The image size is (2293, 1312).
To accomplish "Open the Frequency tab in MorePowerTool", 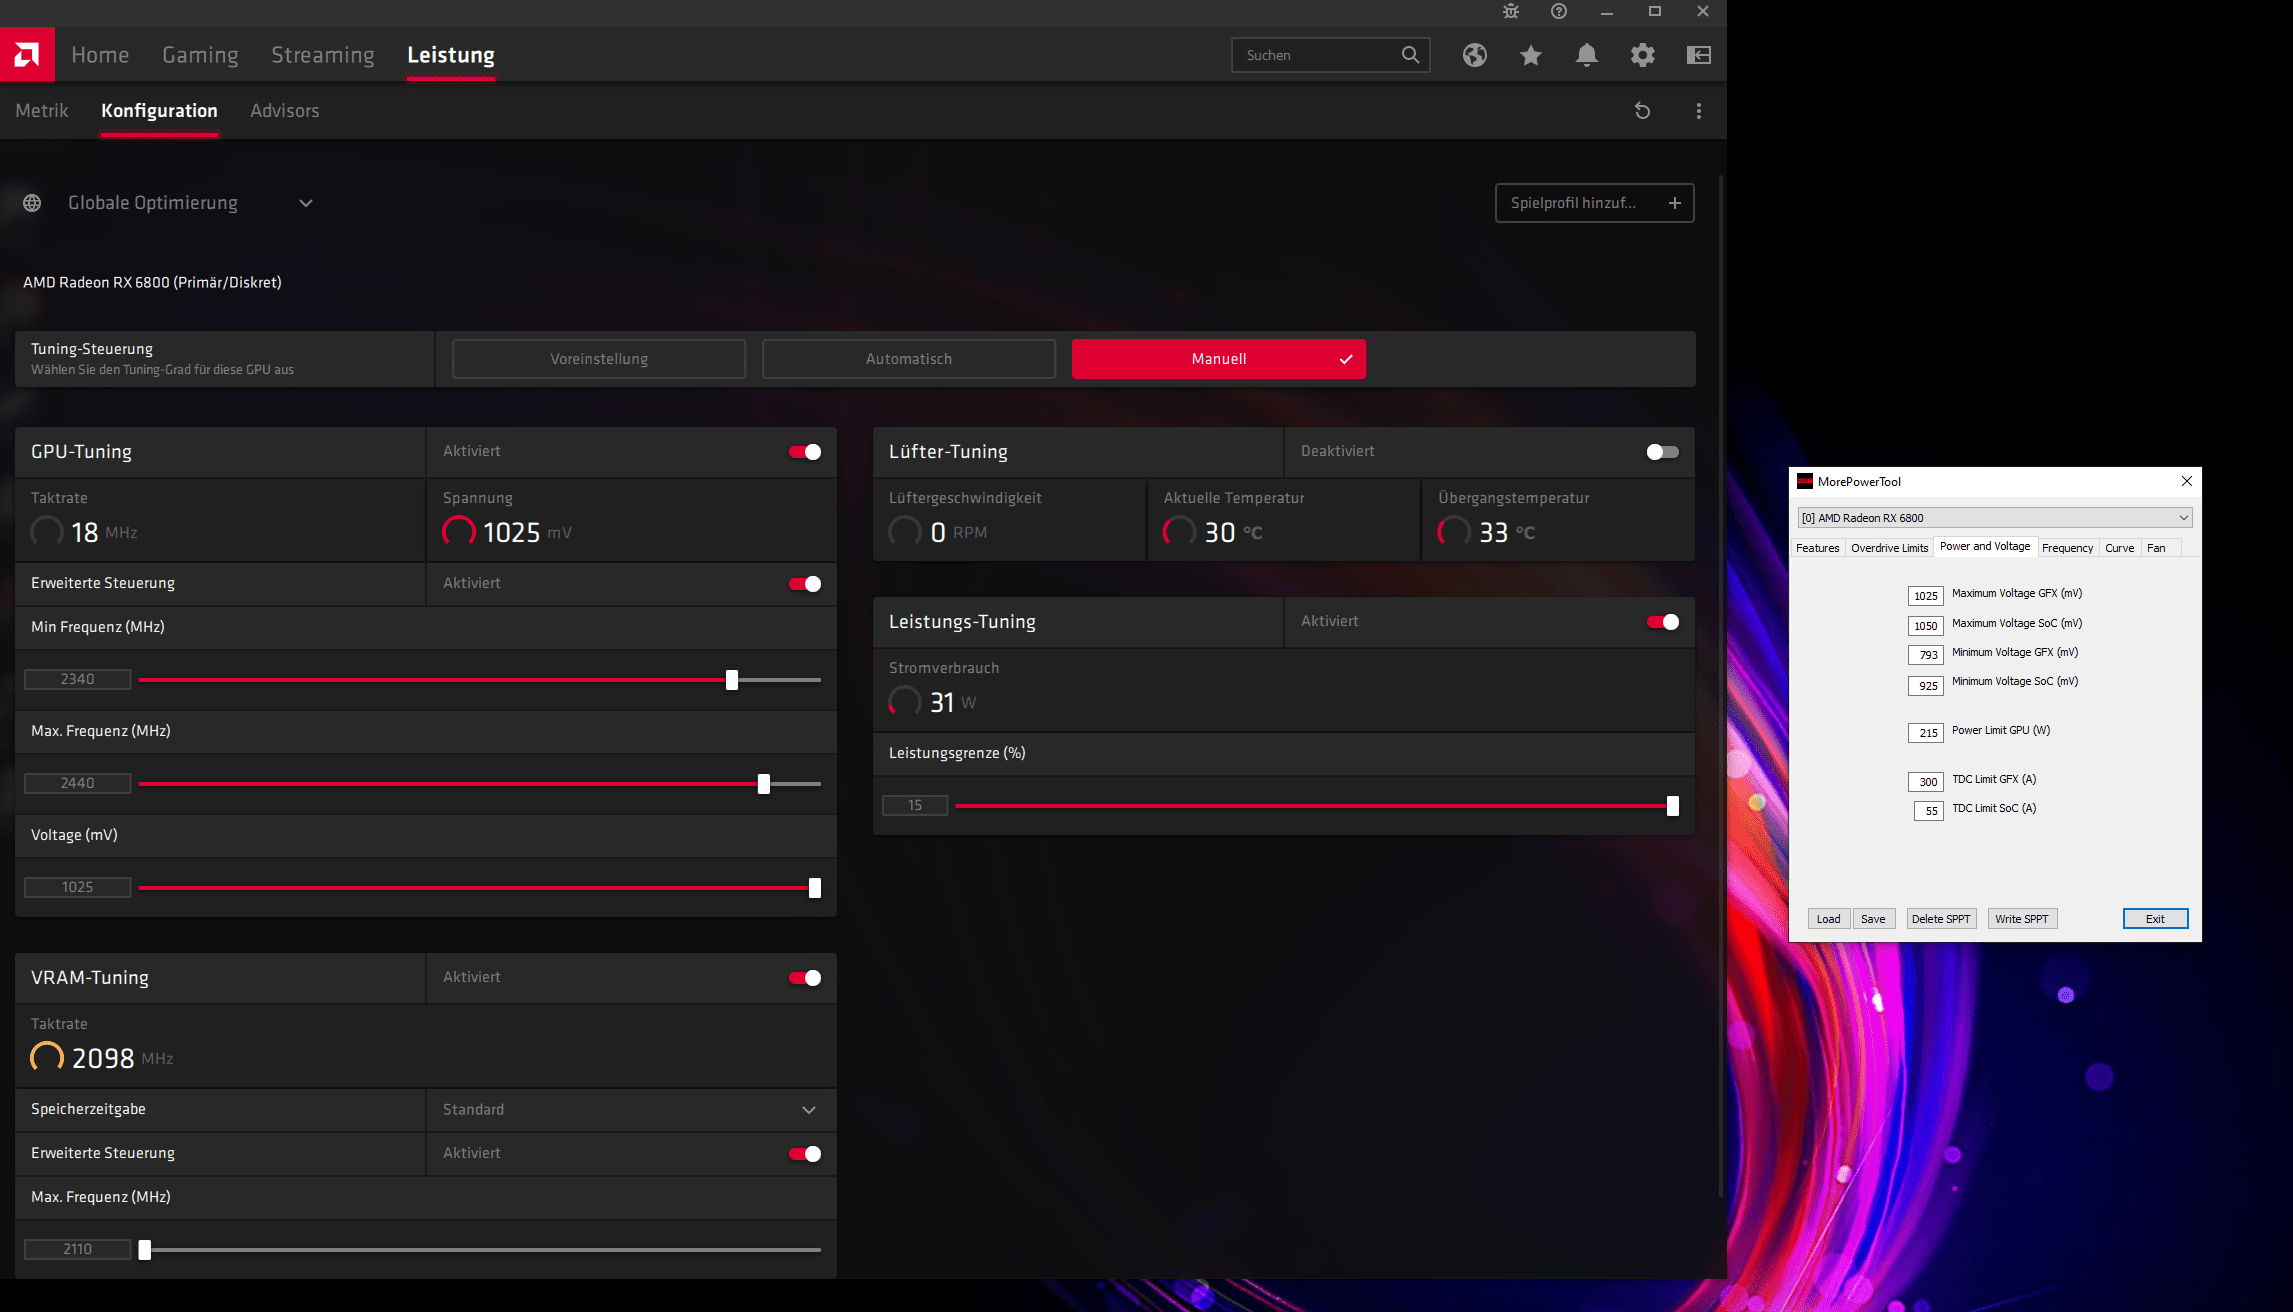I will (2066, 548).
